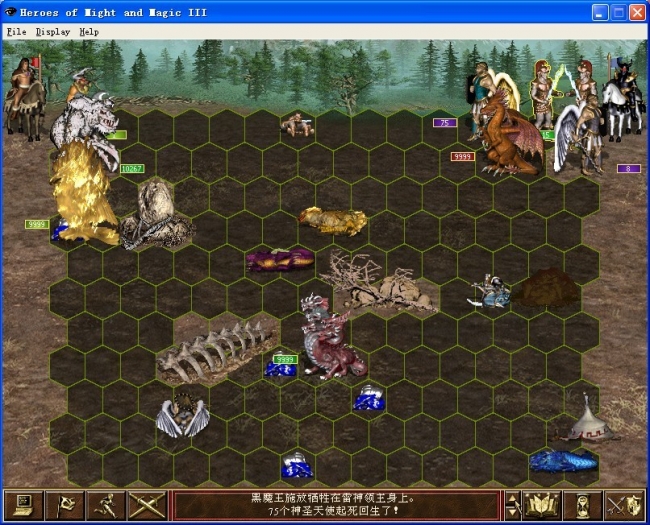The image size is (650, 525).
Task: Select the white-winged griffin at bottom left
Action: click(x=182, y=416)
